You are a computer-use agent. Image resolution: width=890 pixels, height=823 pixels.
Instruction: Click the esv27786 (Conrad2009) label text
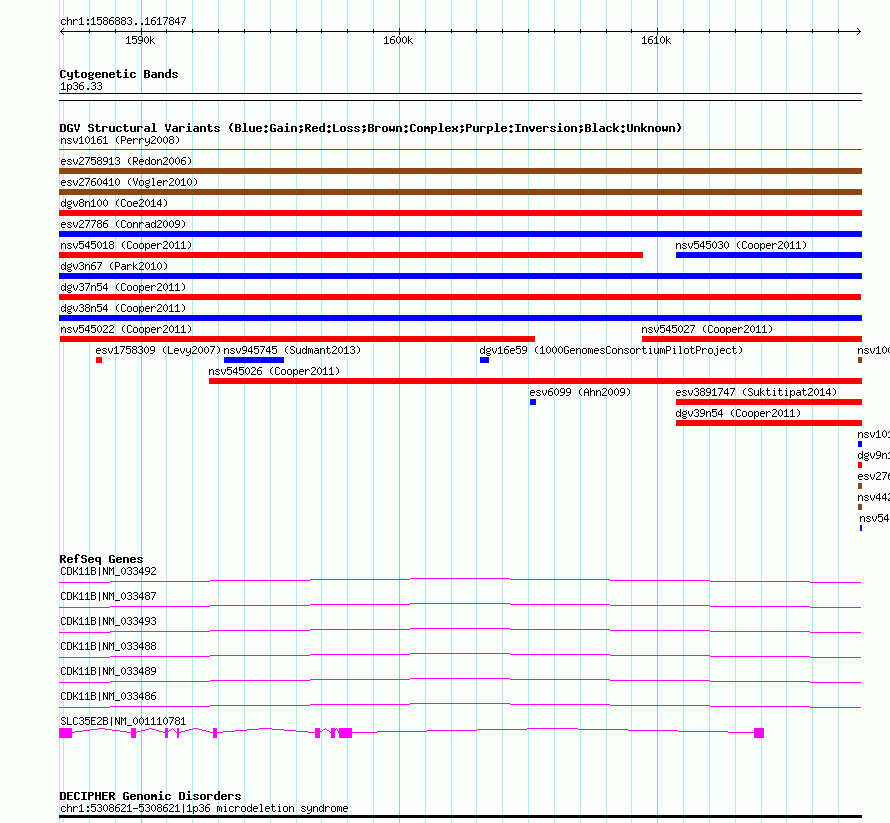[123, 224]
